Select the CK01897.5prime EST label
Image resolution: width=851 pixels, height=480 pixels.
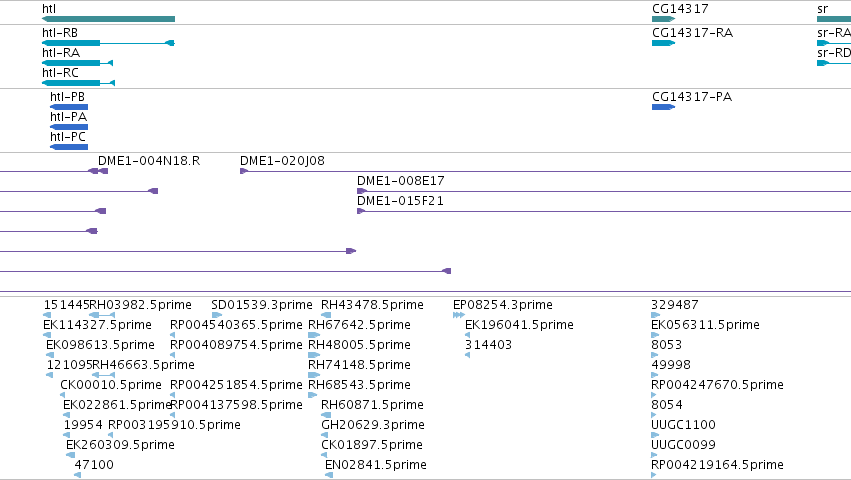[372, 445]
